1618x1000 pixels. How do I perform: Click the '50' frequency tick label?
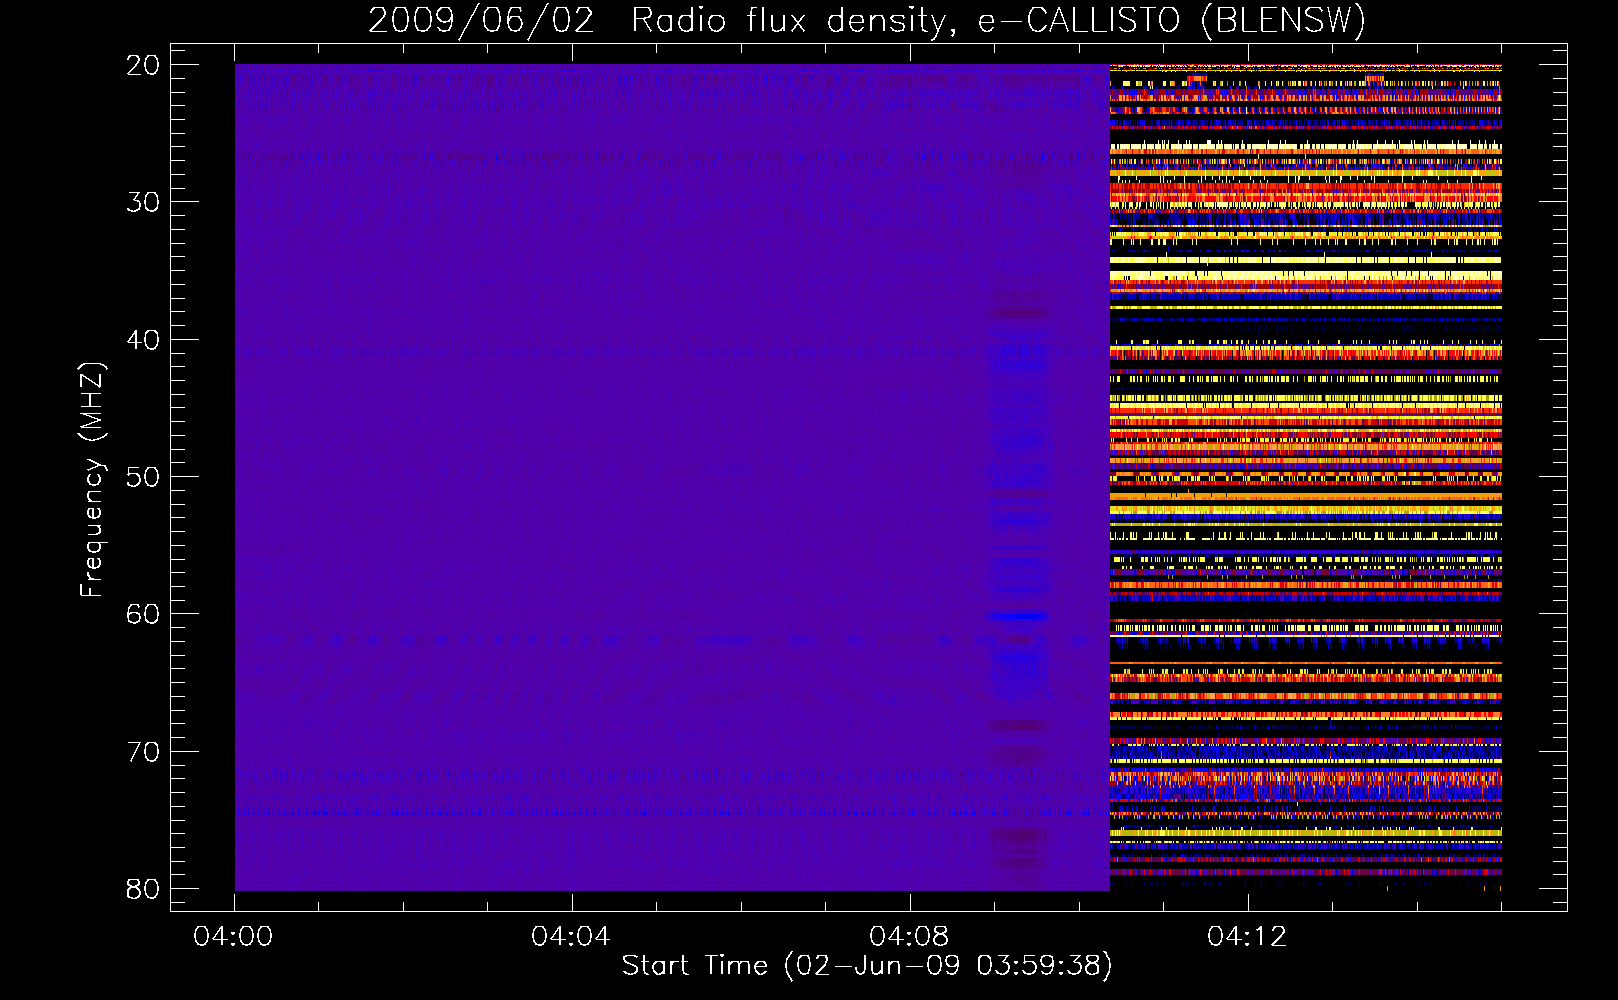(x=144, y=477)
